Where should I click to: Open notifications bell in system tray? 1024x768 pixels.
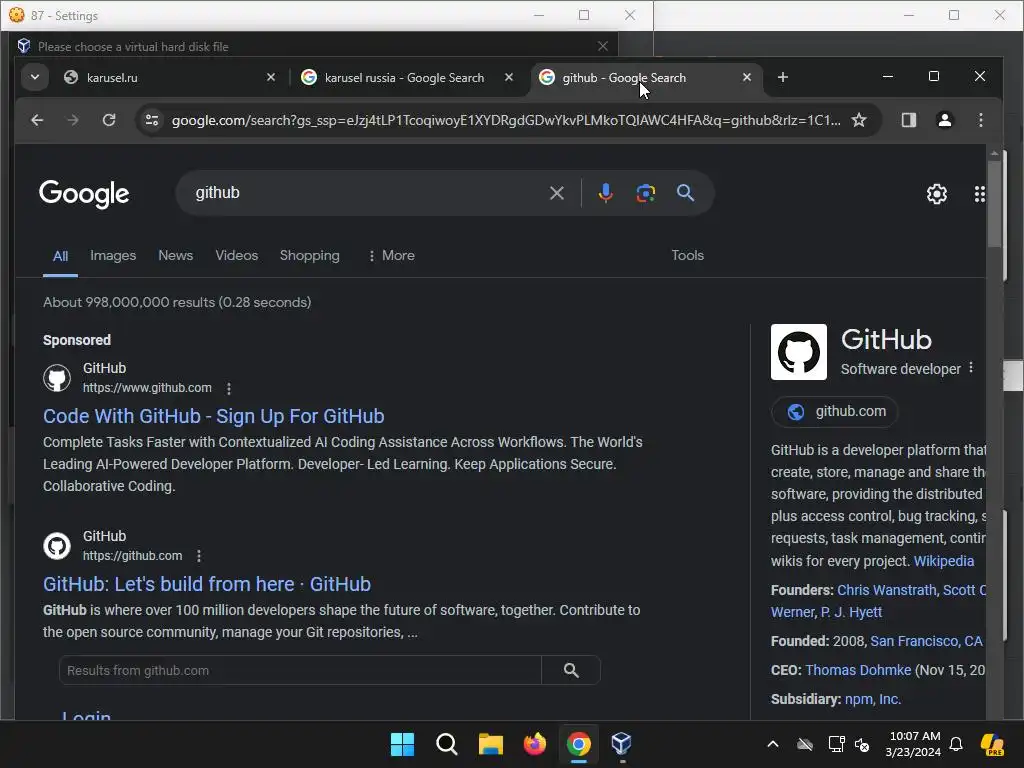pyautogui.click(x=956, y=744)
